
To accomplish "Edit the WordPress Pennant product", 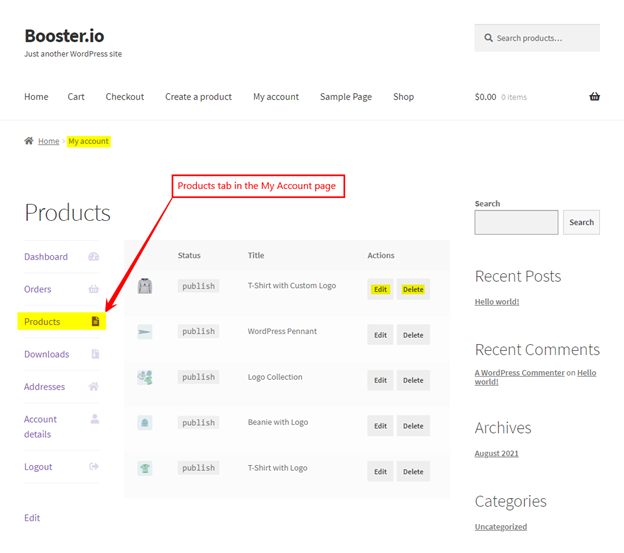I will point(380,335).
